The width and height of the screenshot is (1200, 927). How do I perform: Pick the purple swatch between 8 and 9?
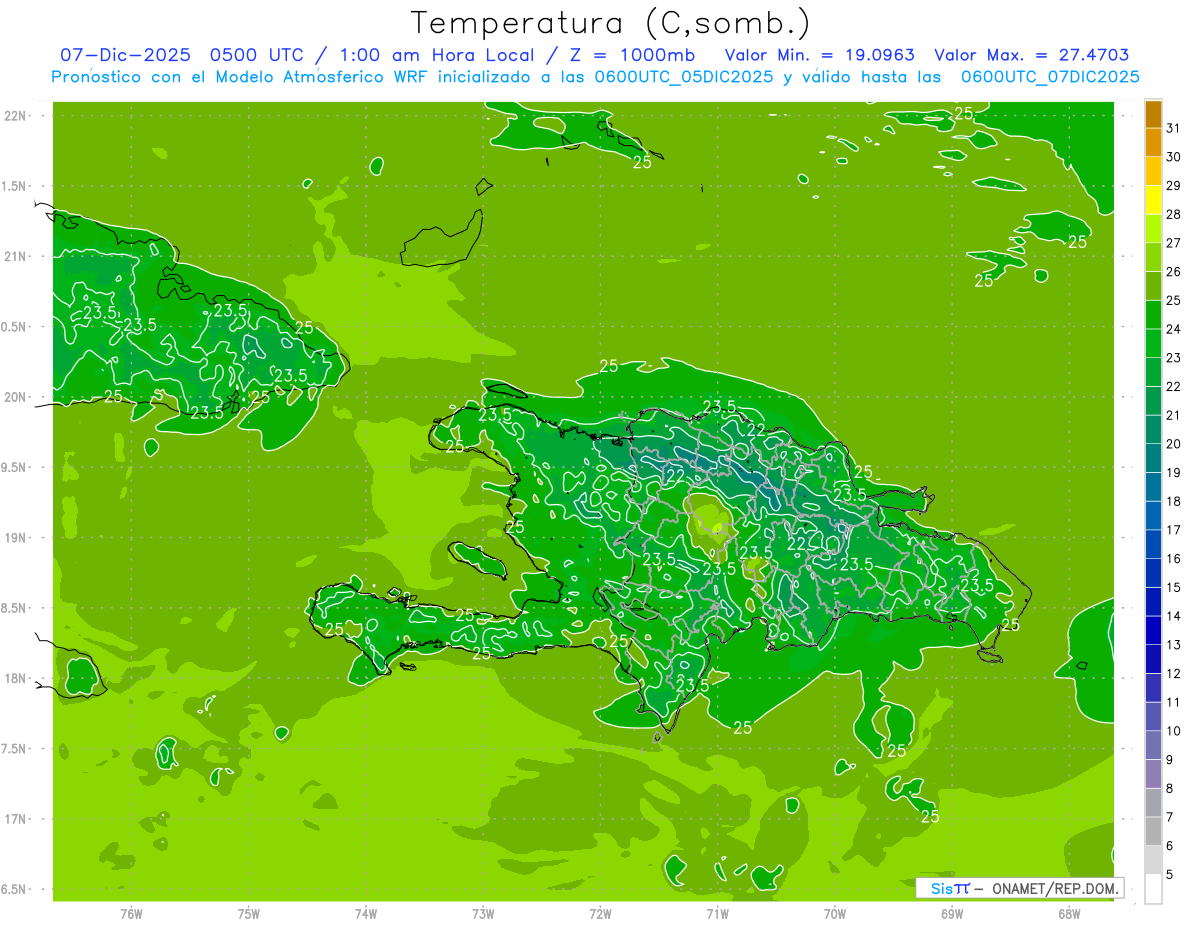coord(1153,774)
